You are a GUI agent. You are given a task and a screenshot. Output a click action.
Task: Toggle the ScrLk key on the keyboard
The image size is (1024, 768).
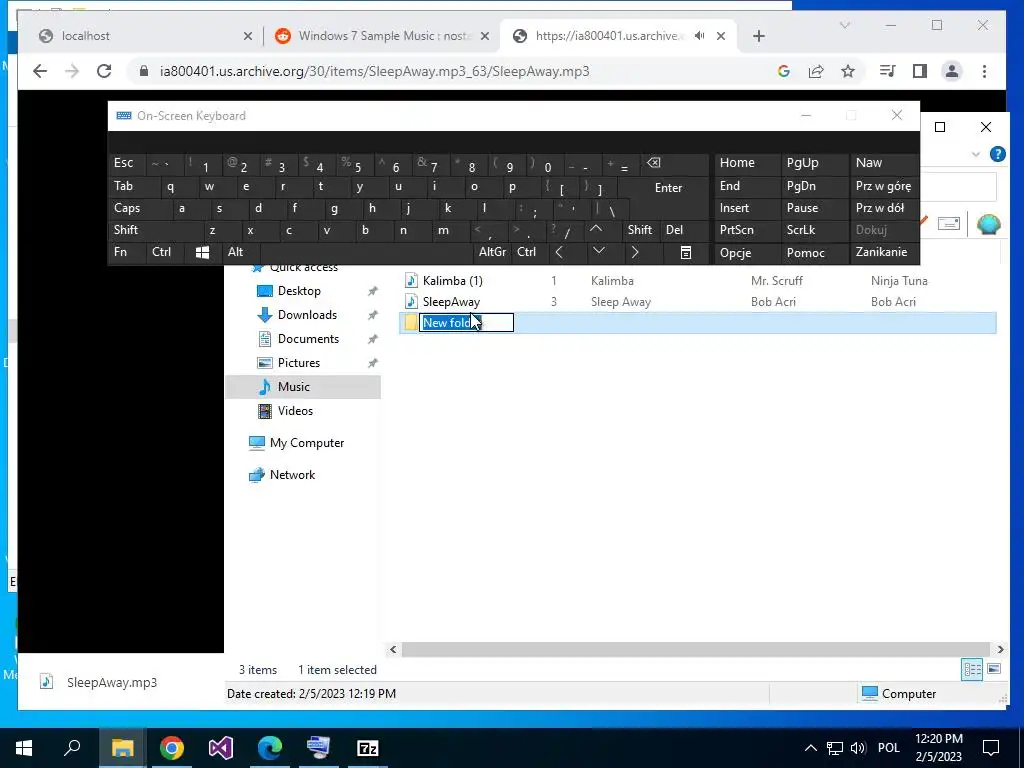click(x=814, y=230)
